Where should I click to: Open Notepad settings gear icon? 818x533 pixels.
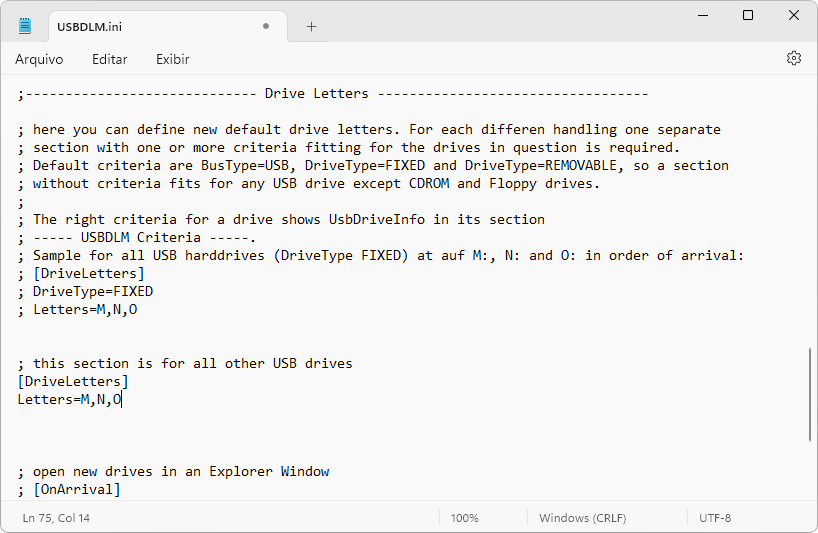tap(793, 58)
